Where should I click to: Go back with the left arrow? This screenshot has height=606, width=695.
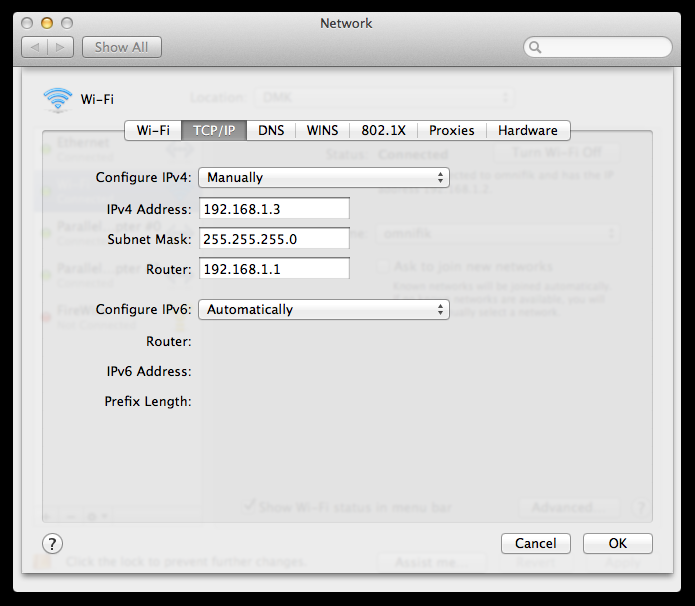tap(35, 47)
